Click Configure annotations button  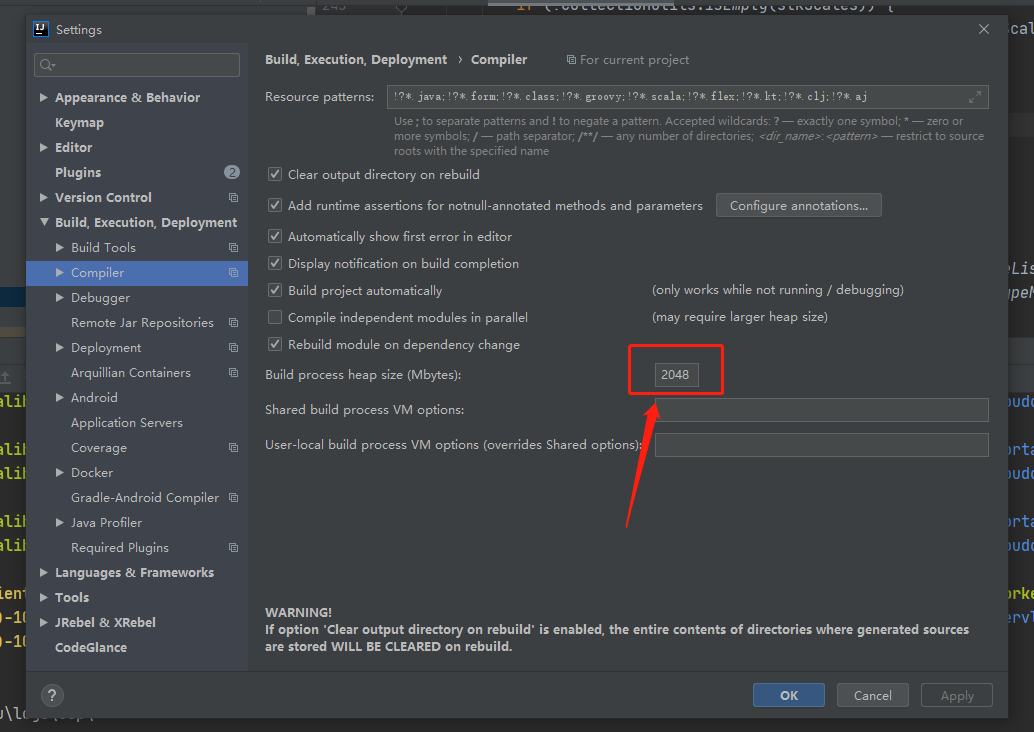(799, 205)
